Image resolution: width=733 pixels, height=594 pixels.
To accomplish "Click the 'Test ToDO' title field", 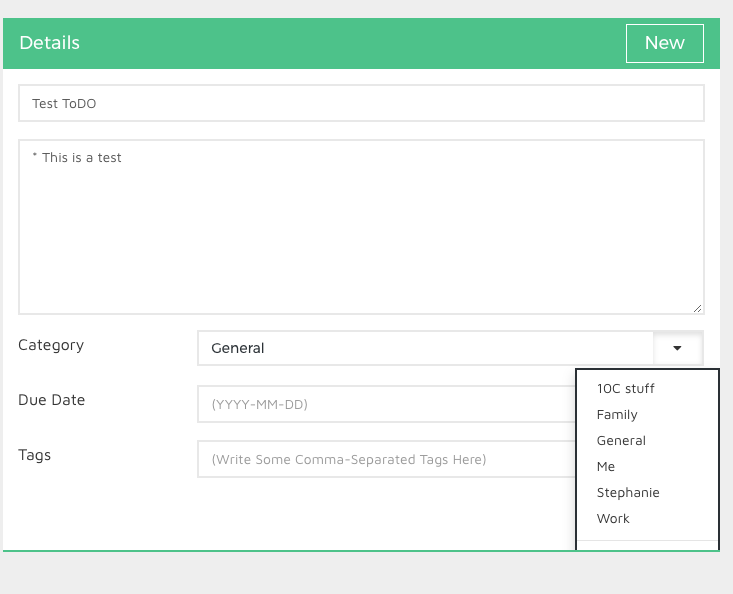I will point(360,103).
